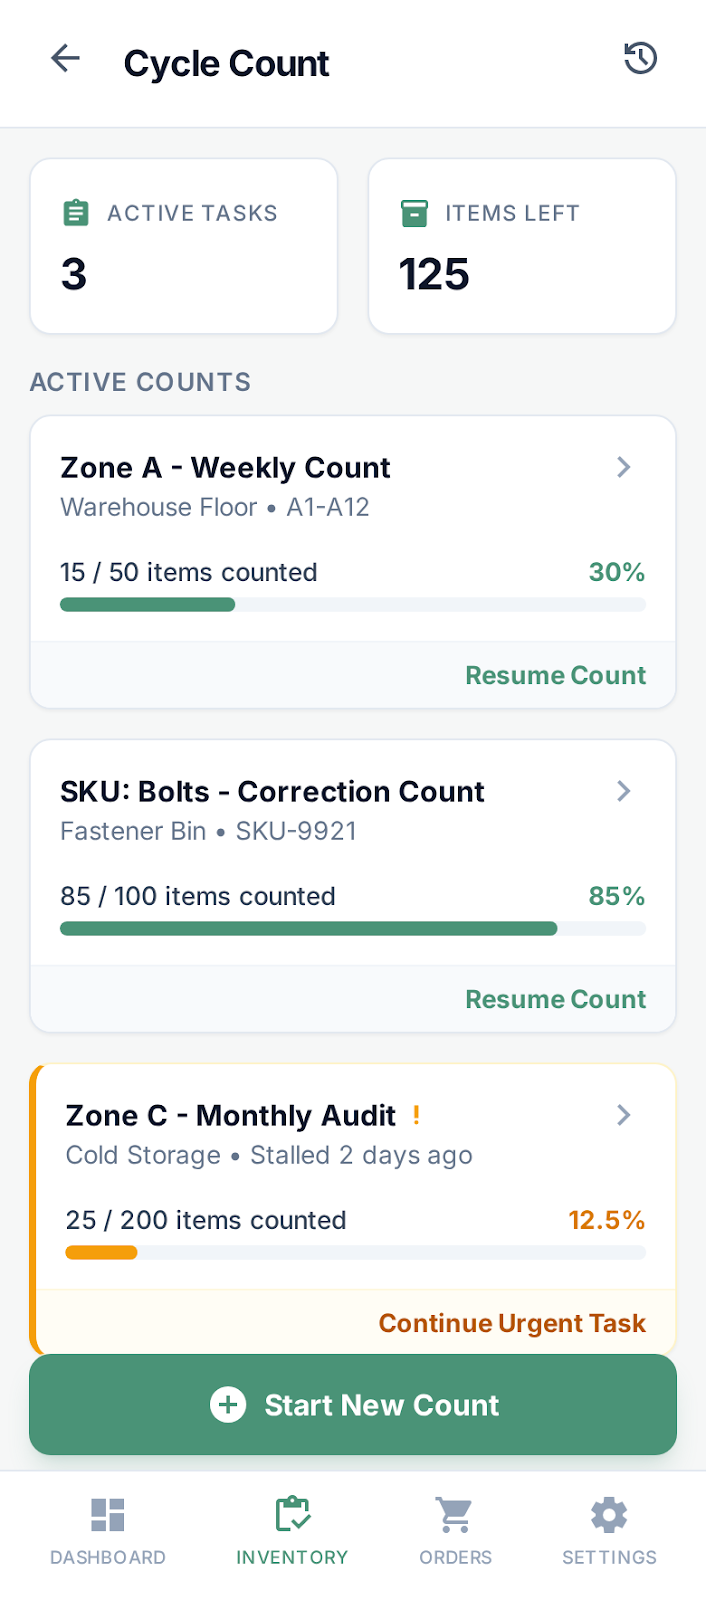Viewport: 706px width, 1600px height.
Task: Click the plus icon on Start New Count
Action: click(228, 1405)
